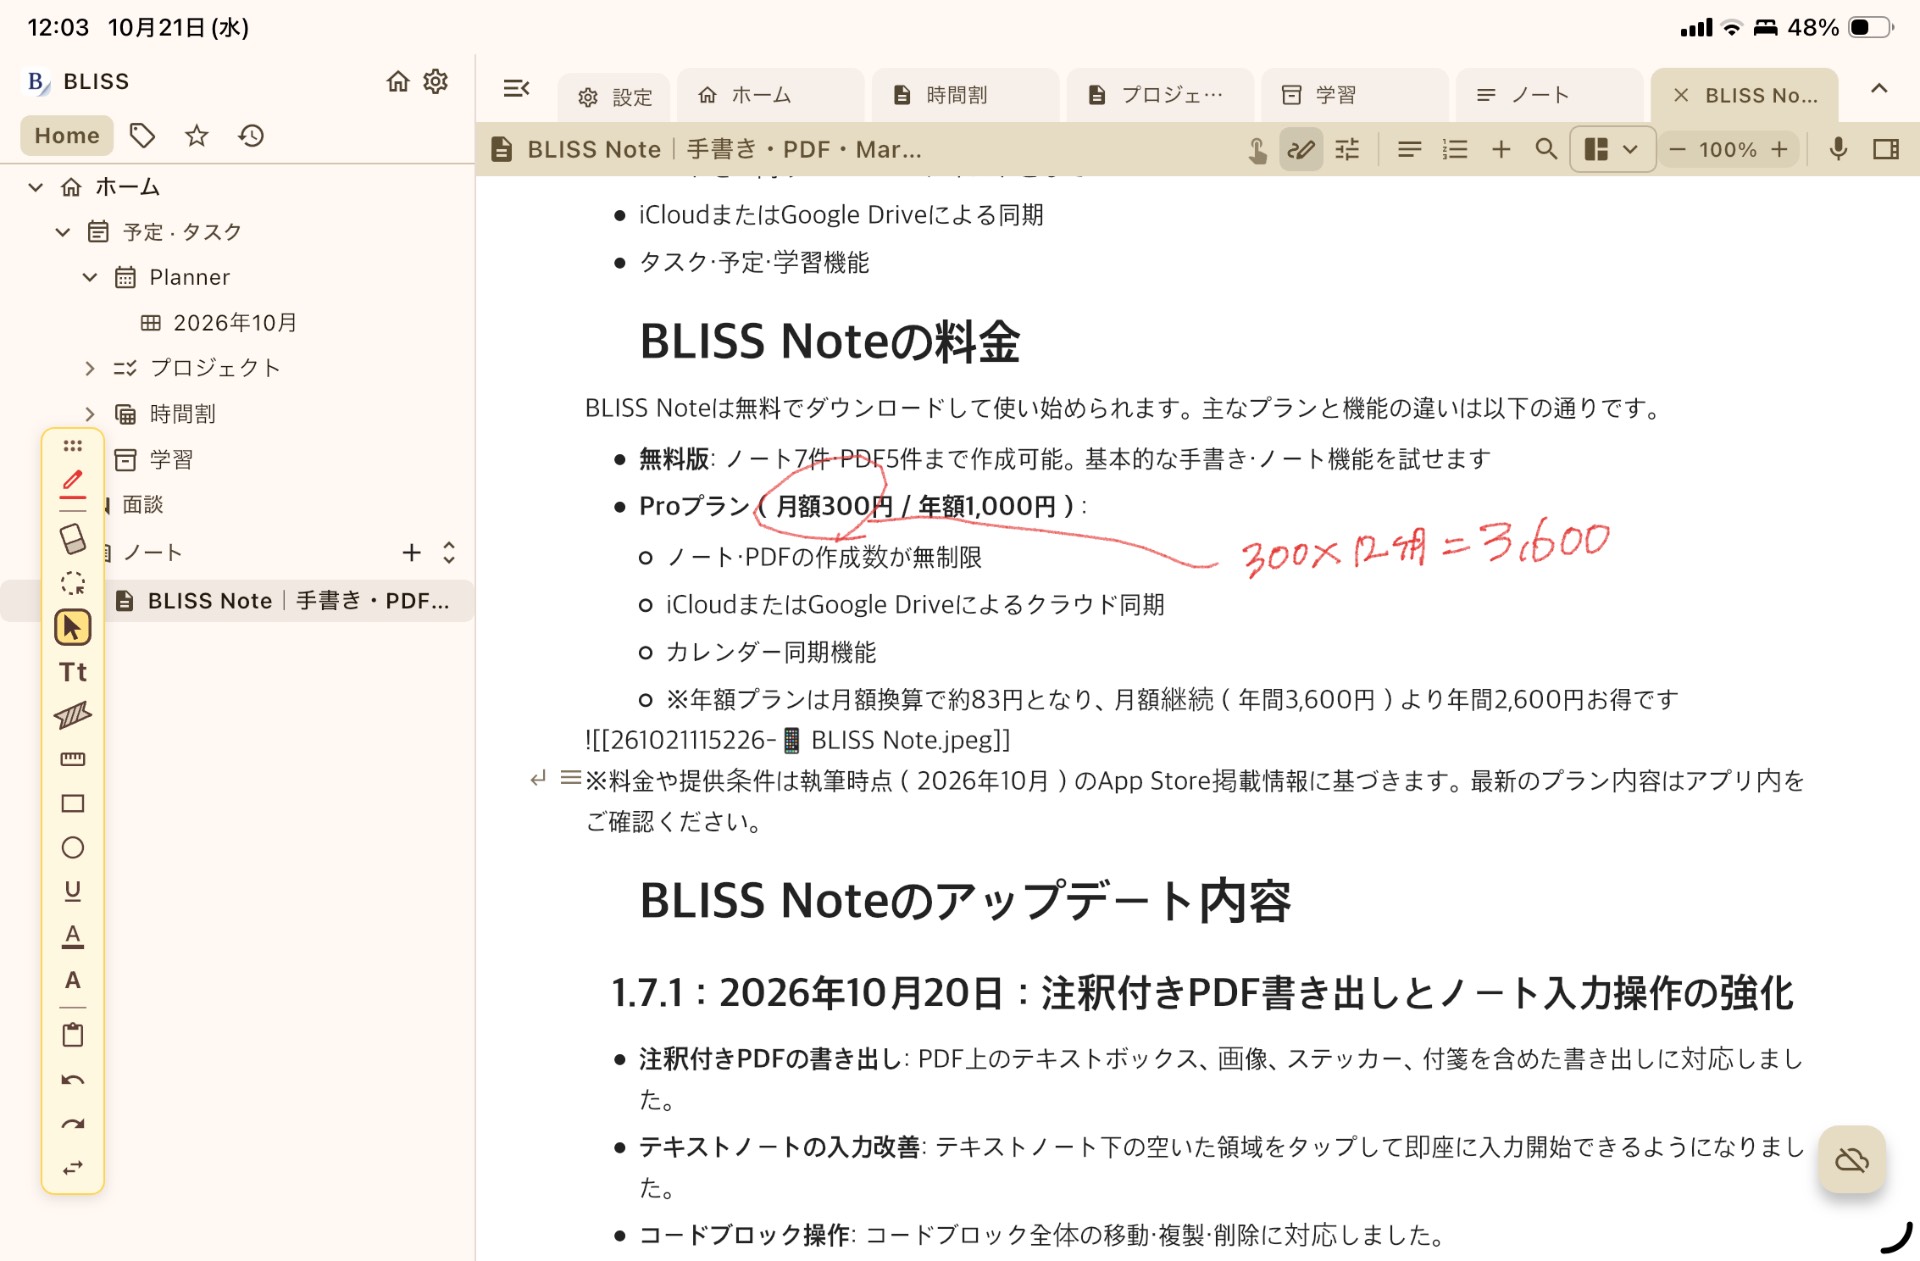The image size is (1920, 1261).
Task: Toggle the left sidebar menu
Action: click(x=516, y=89)
